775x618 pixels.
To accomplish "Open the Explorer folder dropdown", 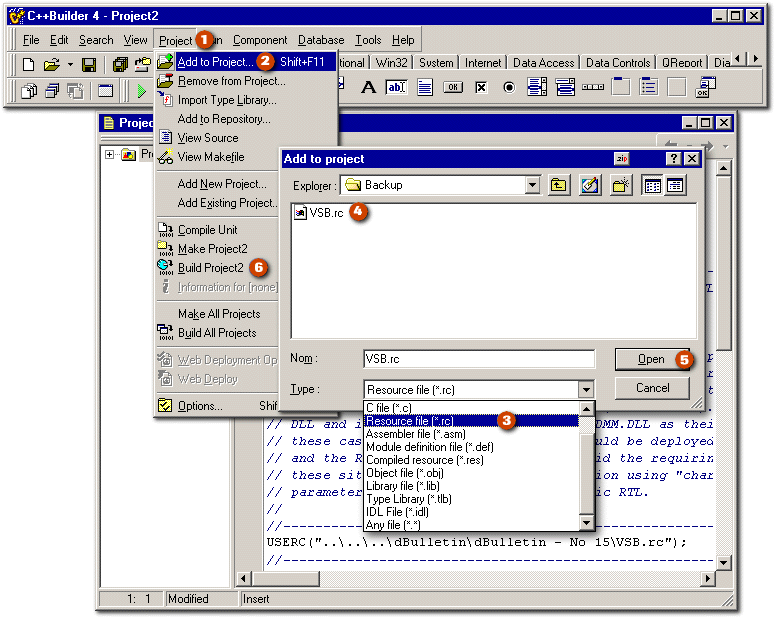I will coord(532,185).
